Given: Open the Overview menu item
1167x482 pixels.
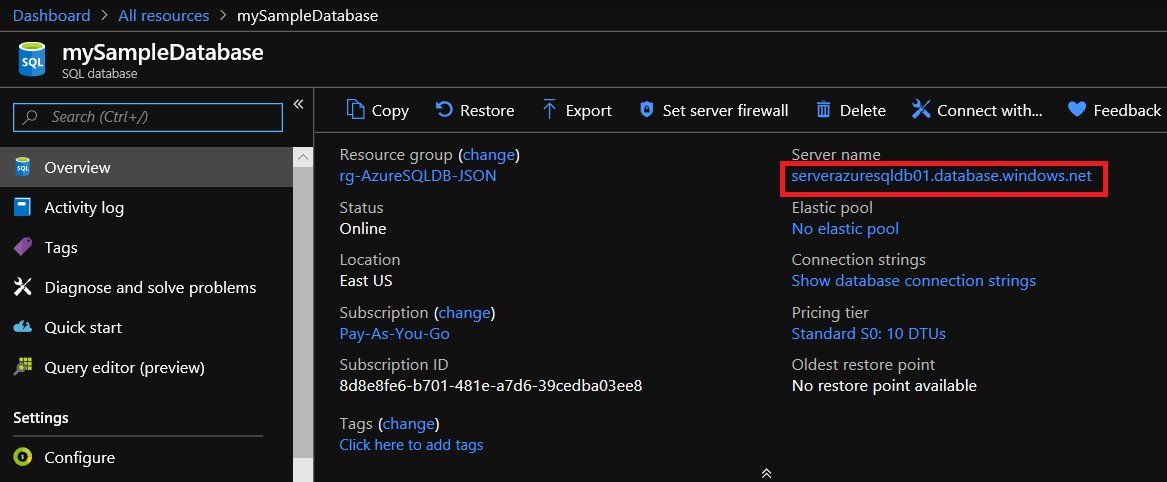Looking at the screenshot, I should click(147, 167).
